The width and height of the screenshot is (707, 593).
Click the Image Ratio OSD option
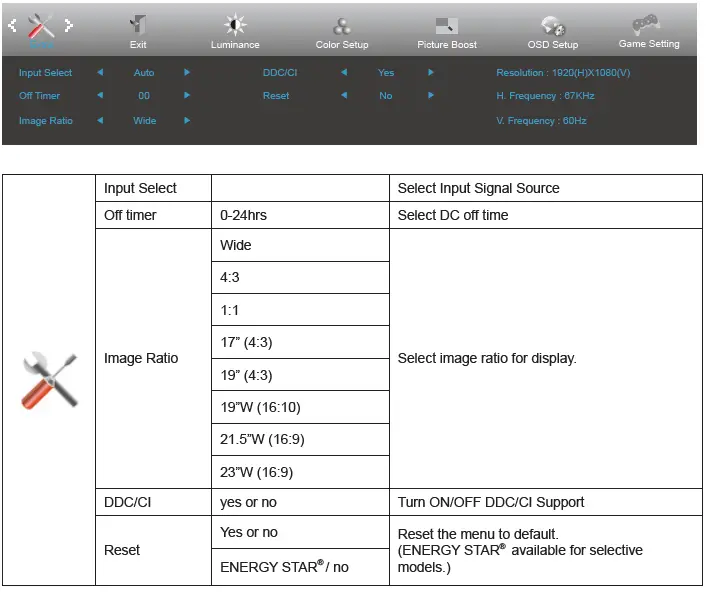point(46,121)
